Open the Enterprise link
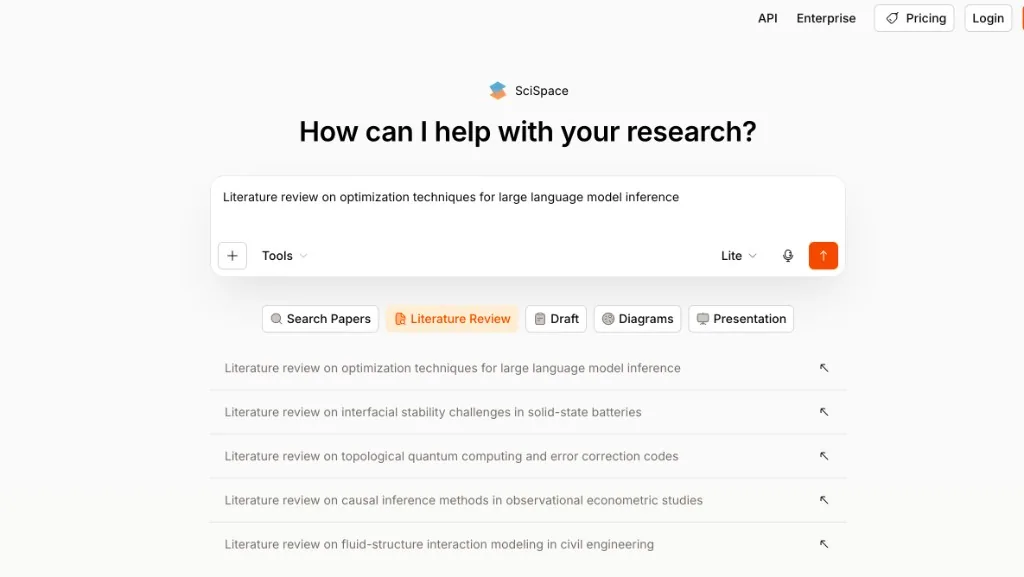 826,18
